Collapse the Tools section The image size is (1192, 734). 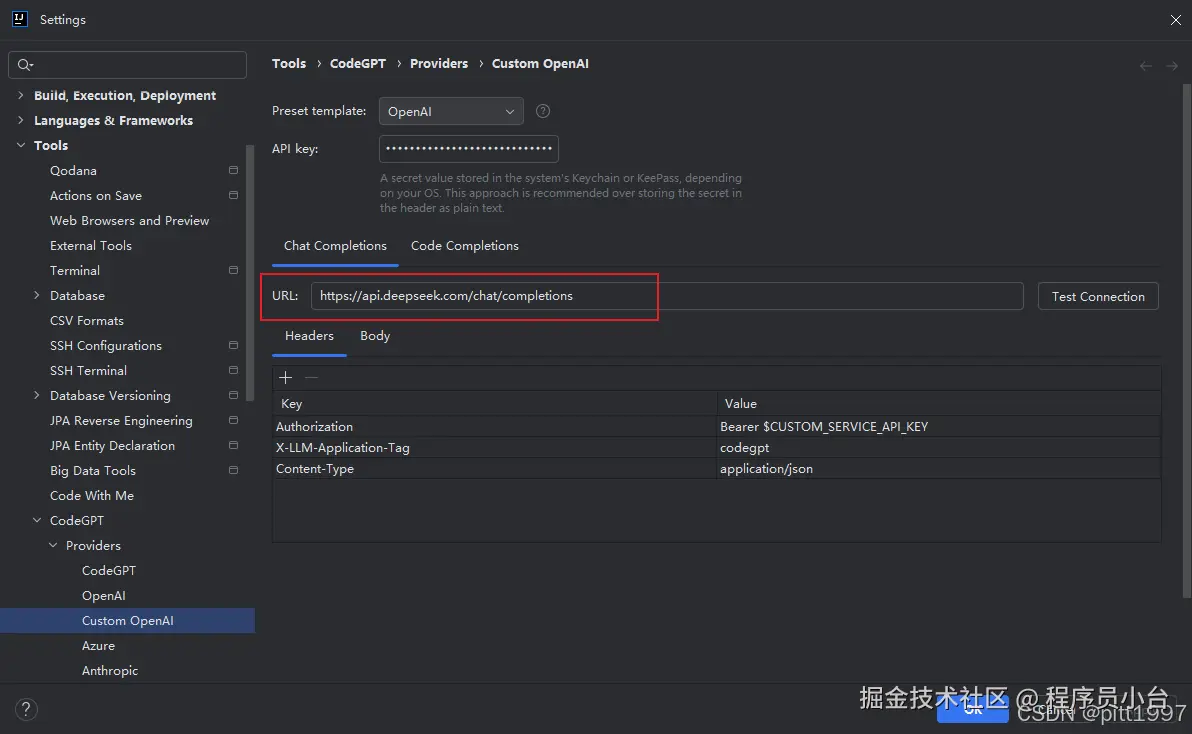21,145
